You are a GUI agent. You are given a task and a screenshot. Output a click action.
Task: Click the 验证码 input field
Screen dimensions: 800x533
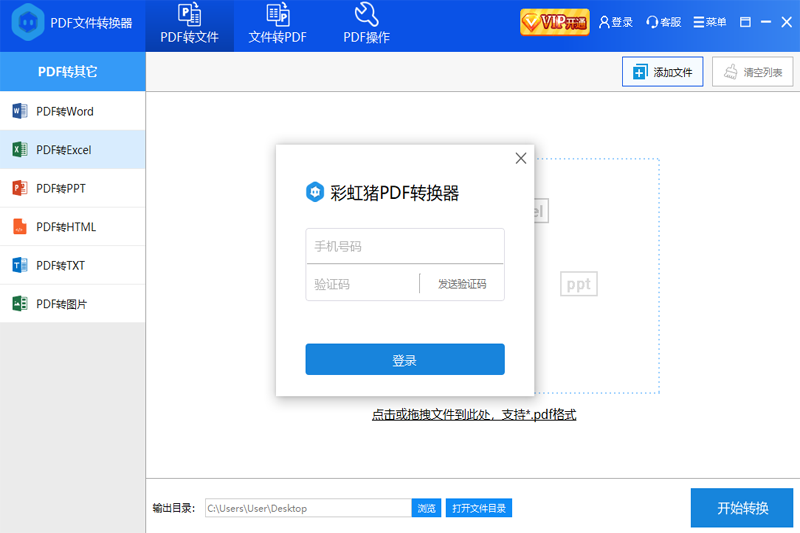(363, 284)
